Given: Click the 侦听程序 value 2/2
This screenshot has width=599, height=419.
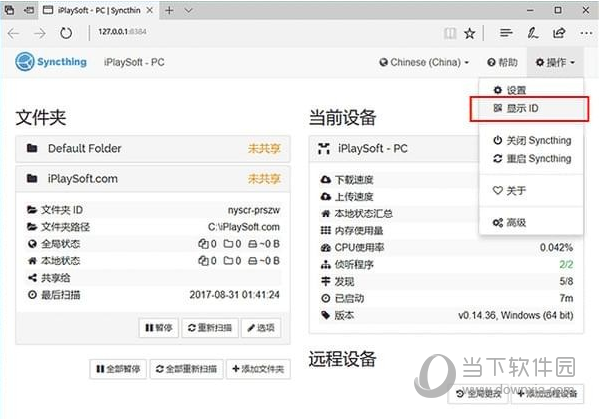Looking at the screenshot, I should point(566,265).
